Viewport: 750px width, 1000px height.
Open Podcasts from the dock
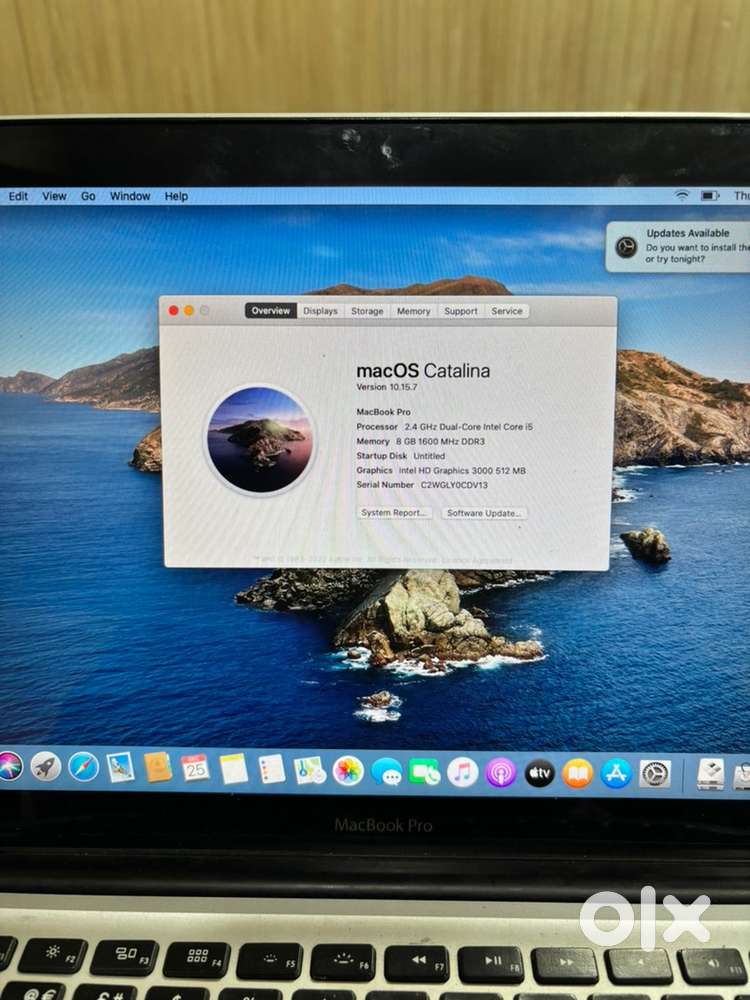pos(501,772)
